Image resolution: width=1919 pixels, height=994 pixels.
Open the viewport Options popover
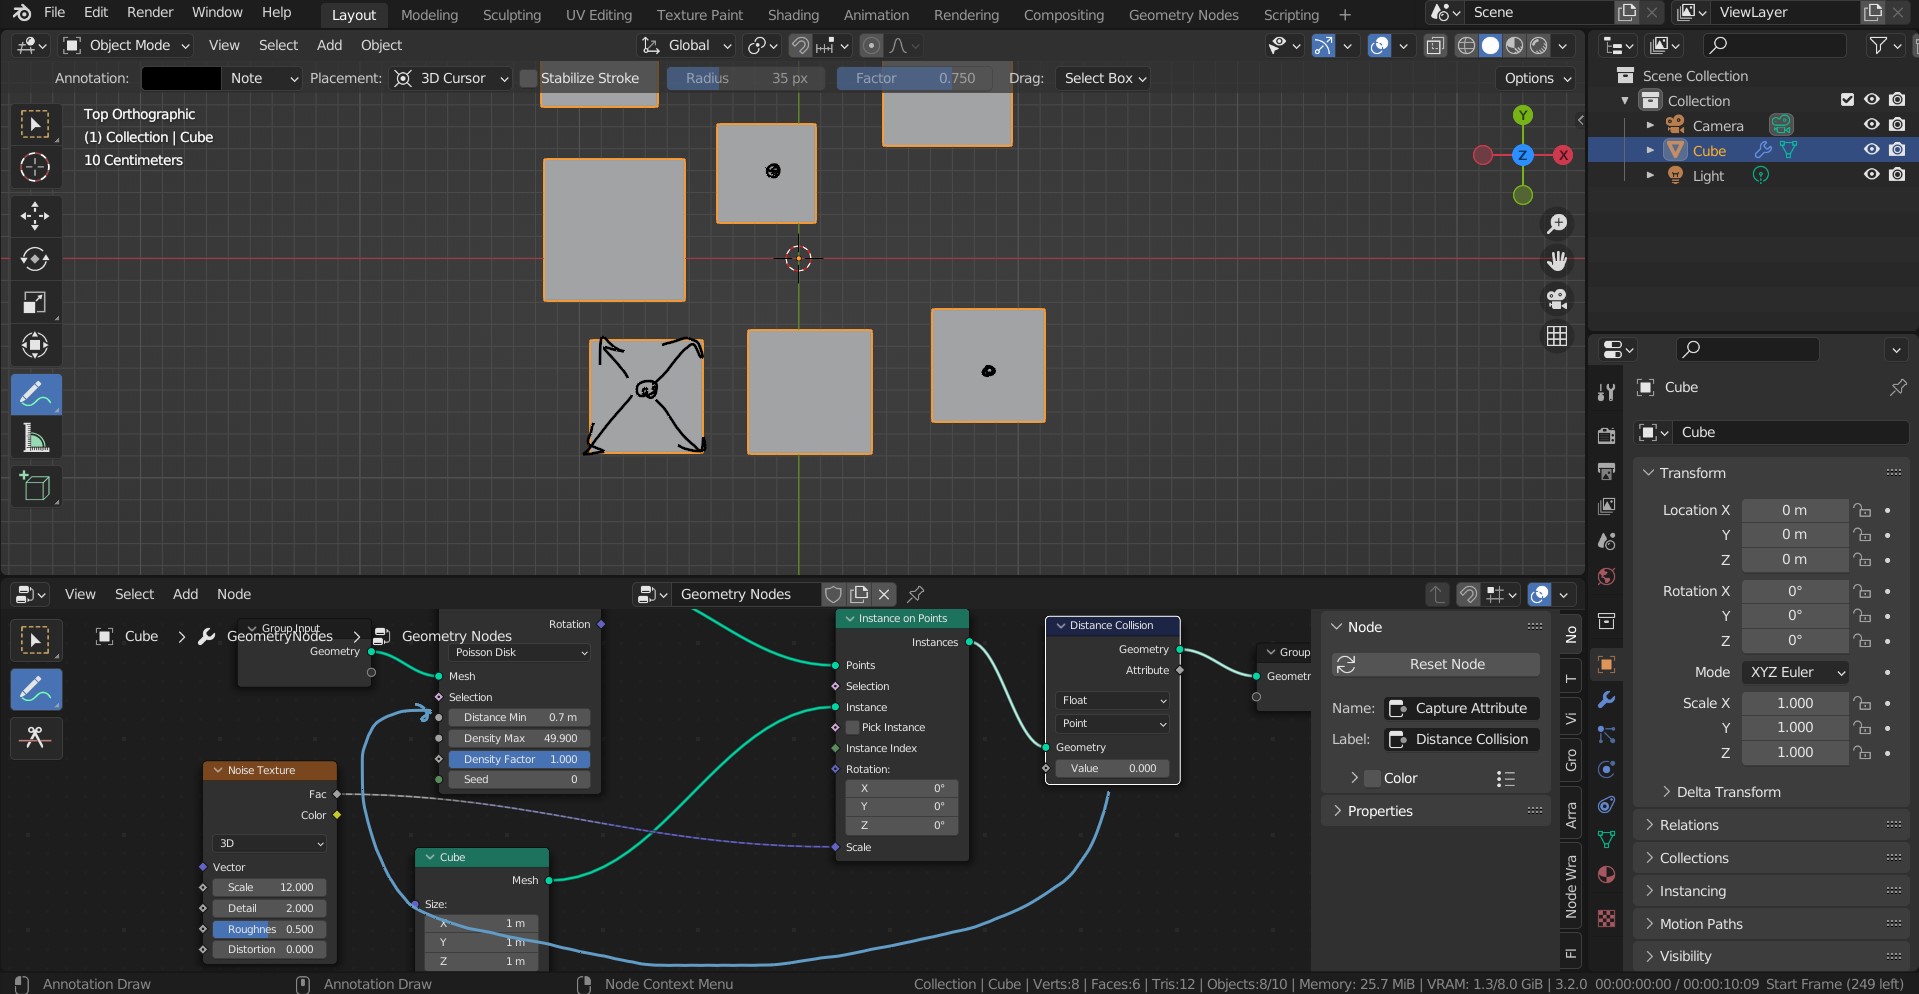1536,78
